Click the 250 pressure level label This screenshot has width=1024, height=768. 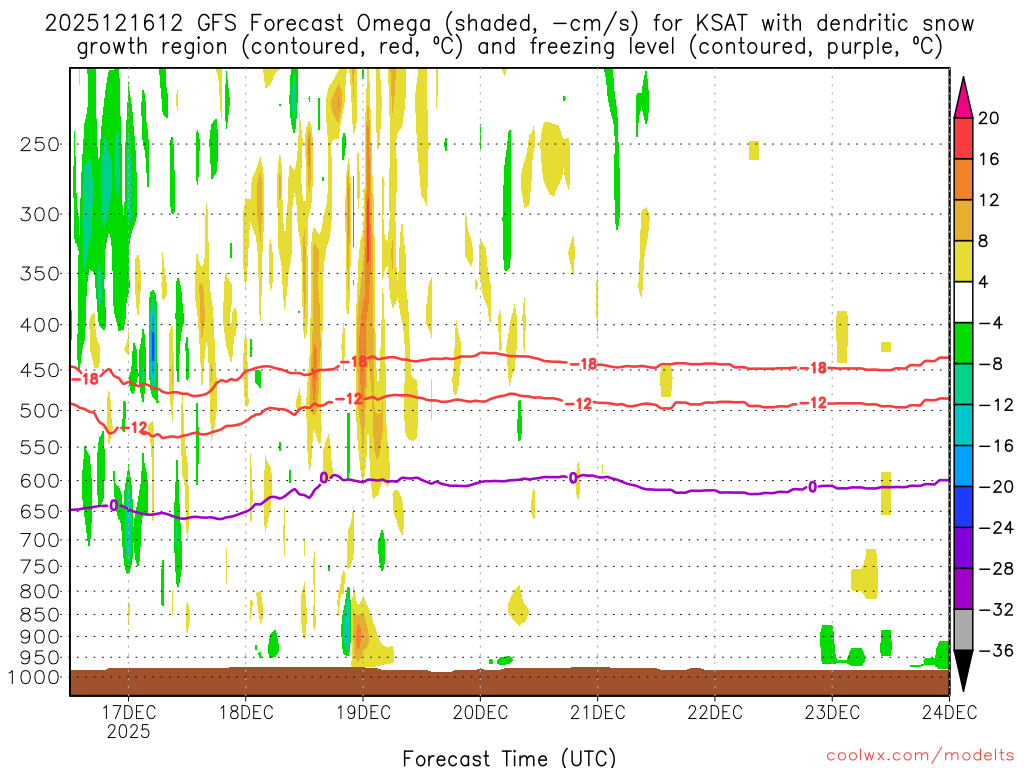click(x=40, y=144)
